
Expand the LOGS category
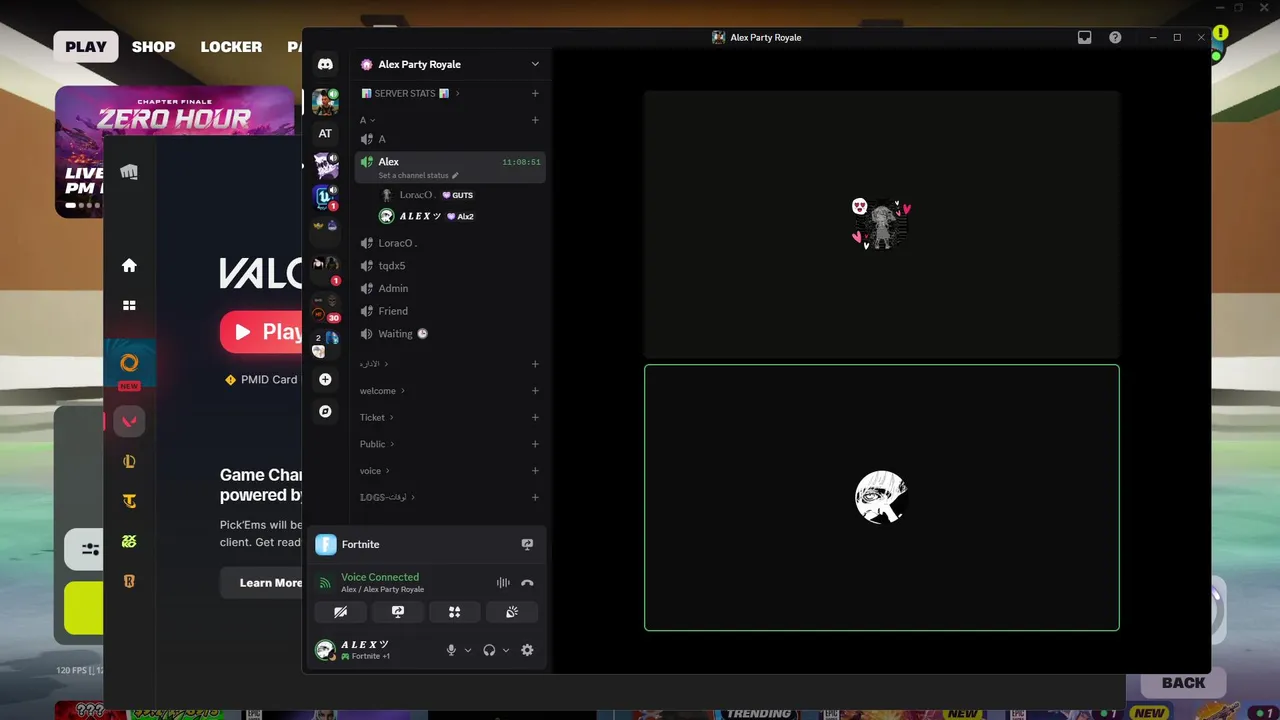pos(387,497)
